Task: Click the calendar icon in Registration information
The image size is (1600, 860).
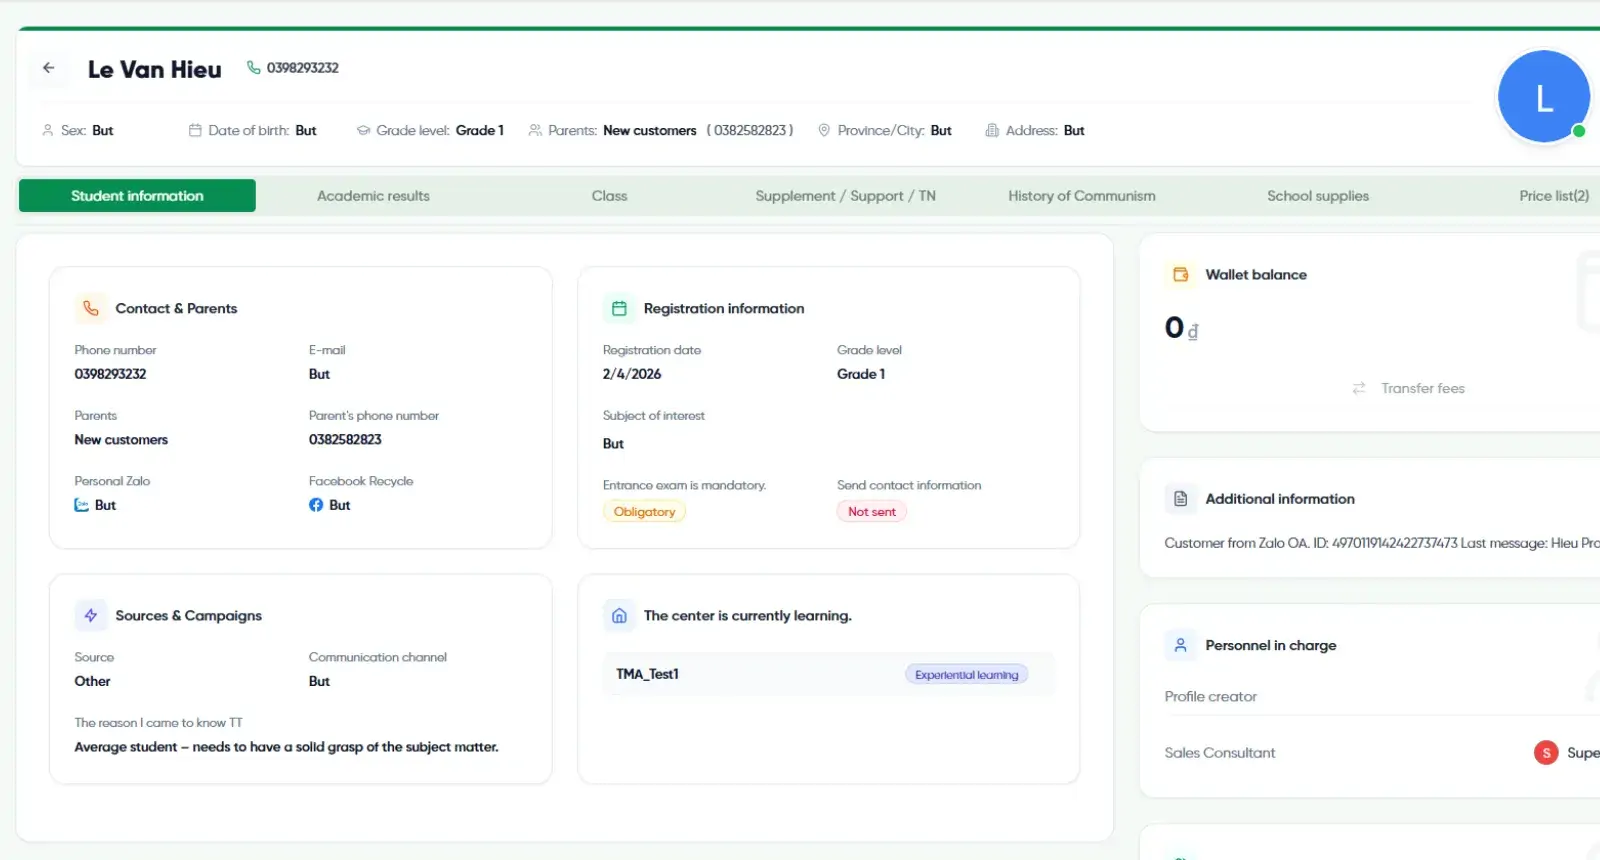Action: [619, 308]
